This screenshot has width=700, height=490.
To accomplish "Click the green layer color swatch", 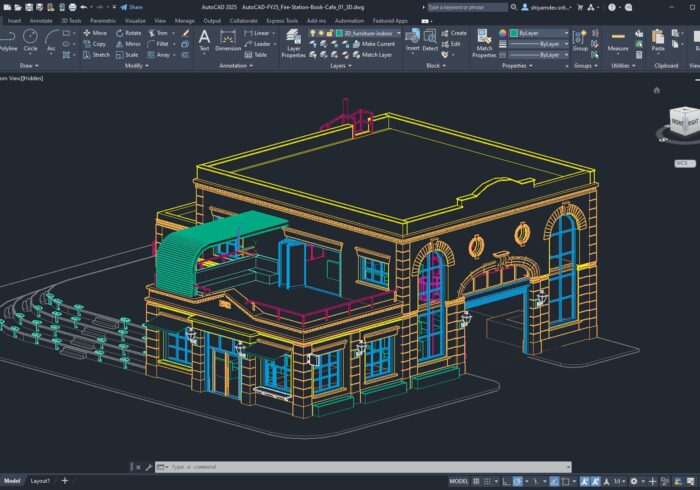I will [339, 33].
